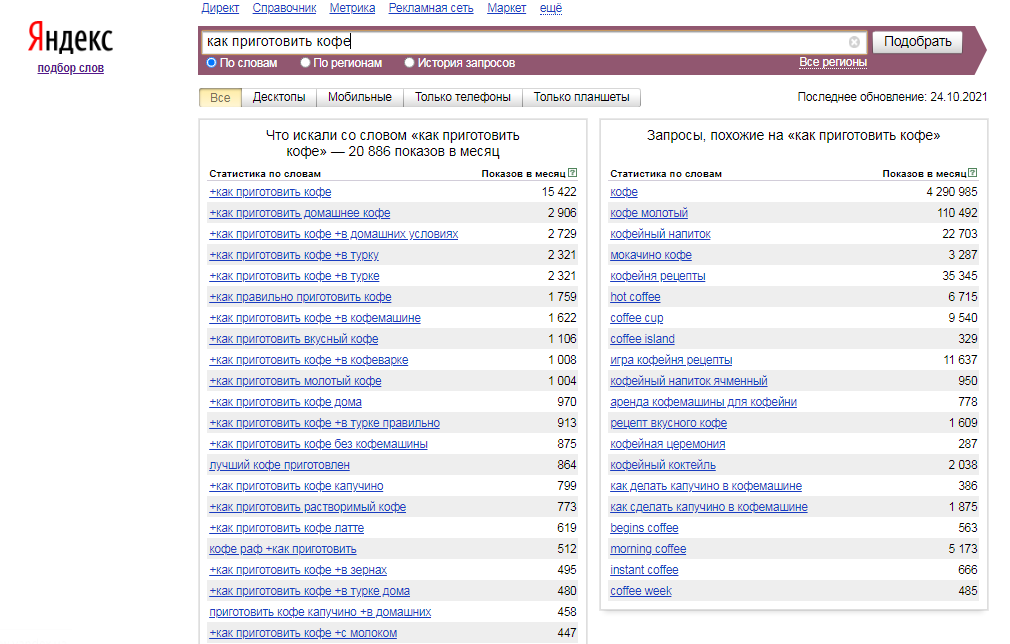The image size is (1010, 644).
Task: Open help icon beside right 'Показов в месяц'
Action: (973, 173)
